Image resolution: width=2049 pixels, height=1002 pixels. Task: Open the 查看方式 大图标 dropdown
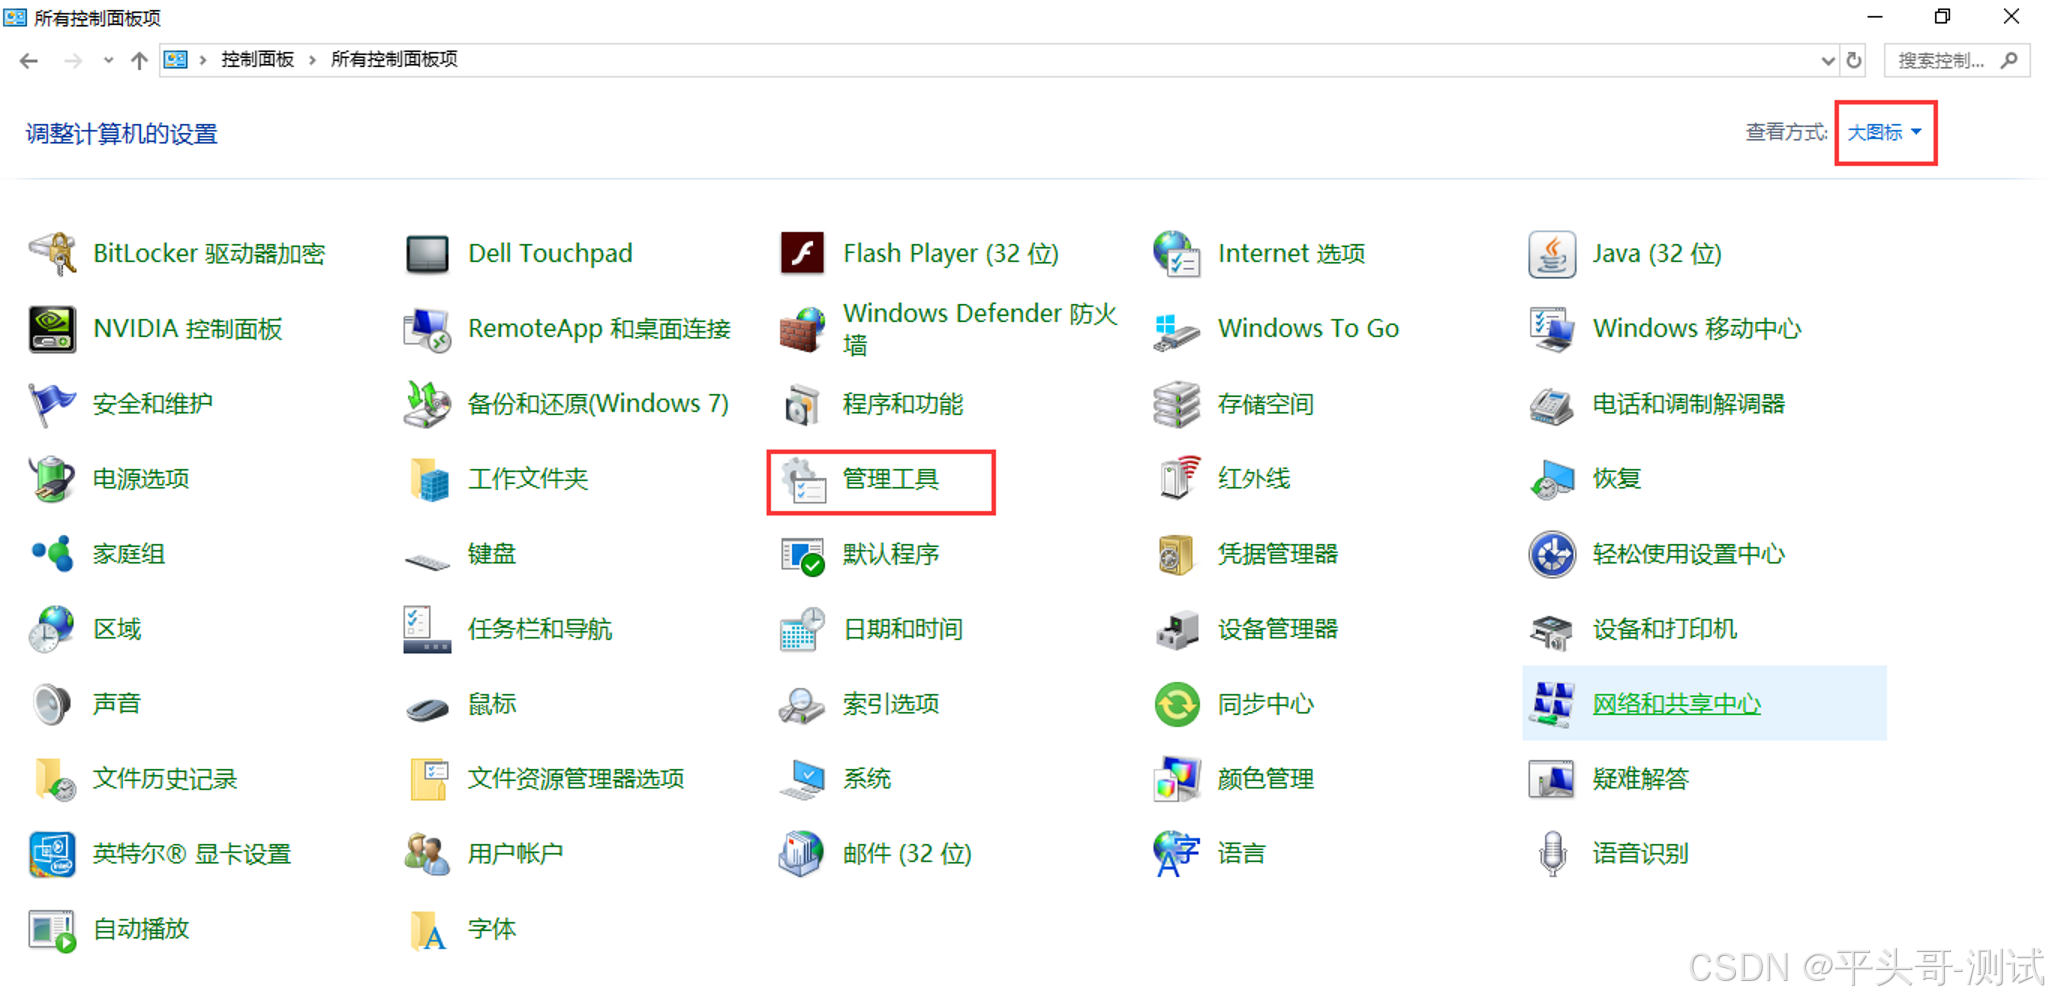coord(1884,132)
